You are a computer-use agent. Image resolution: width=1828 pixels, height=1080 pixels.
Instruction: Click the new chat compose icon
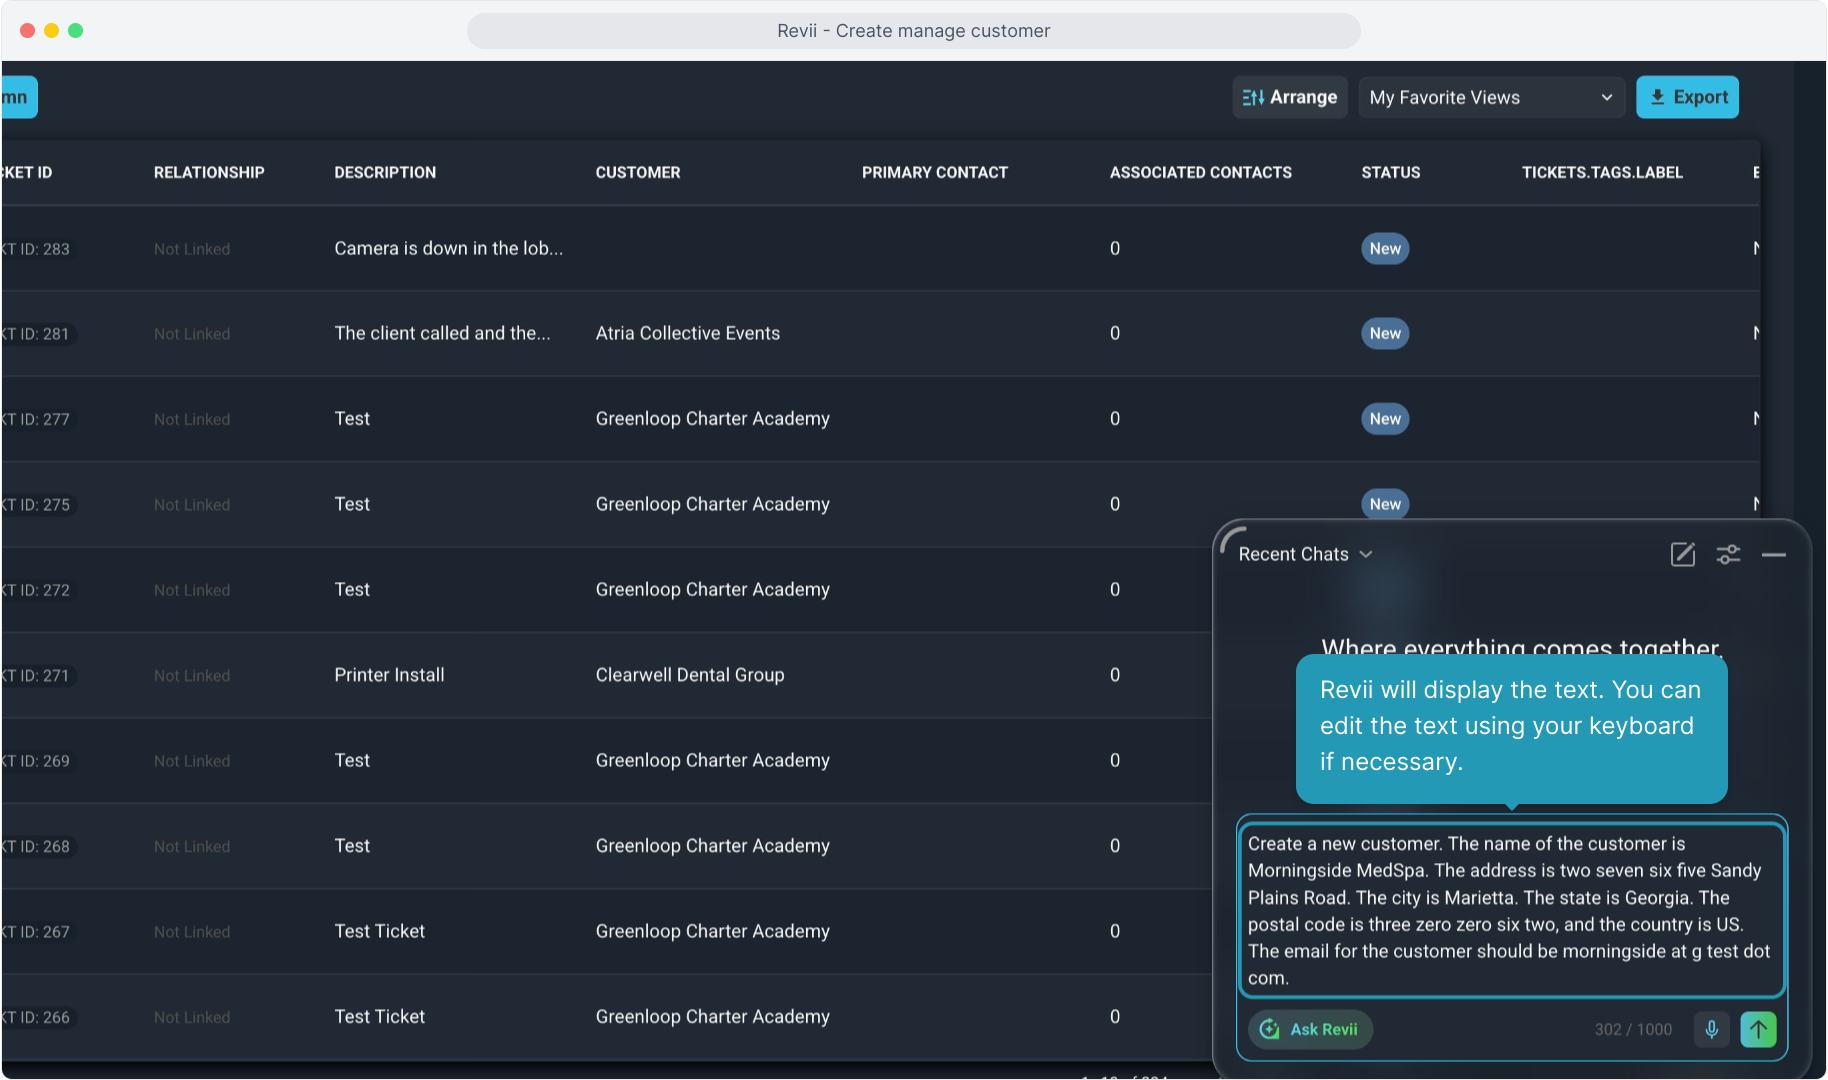point(1682,554)
